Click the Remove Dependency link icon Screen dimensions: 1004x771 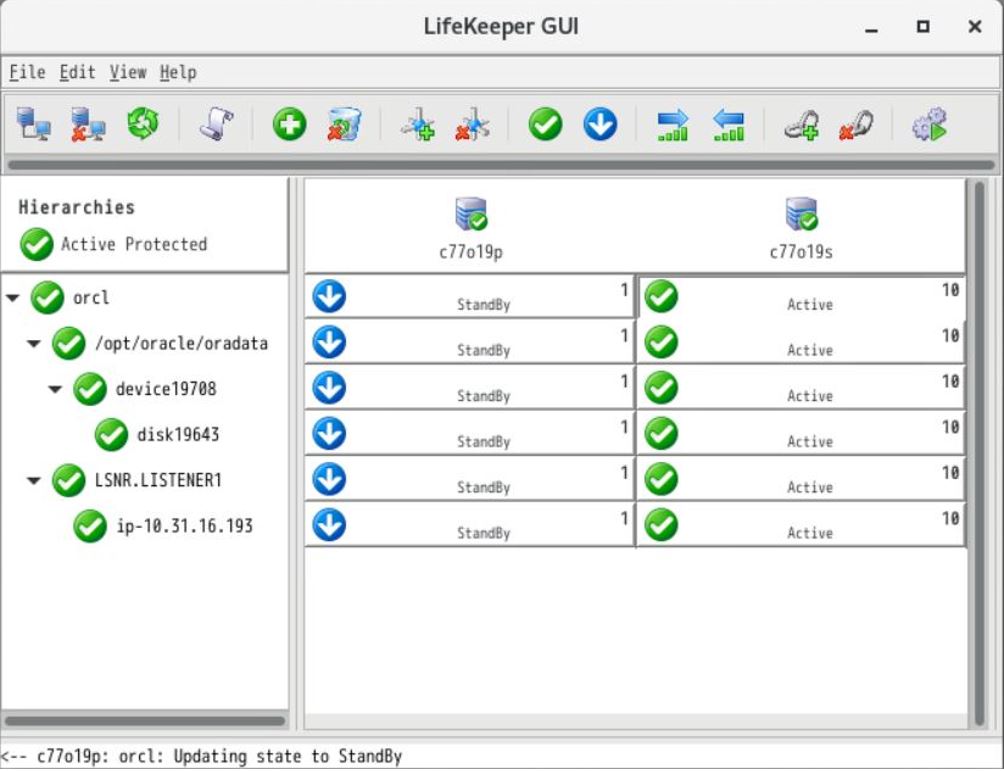pyautogui.click(x=856, y=125)
